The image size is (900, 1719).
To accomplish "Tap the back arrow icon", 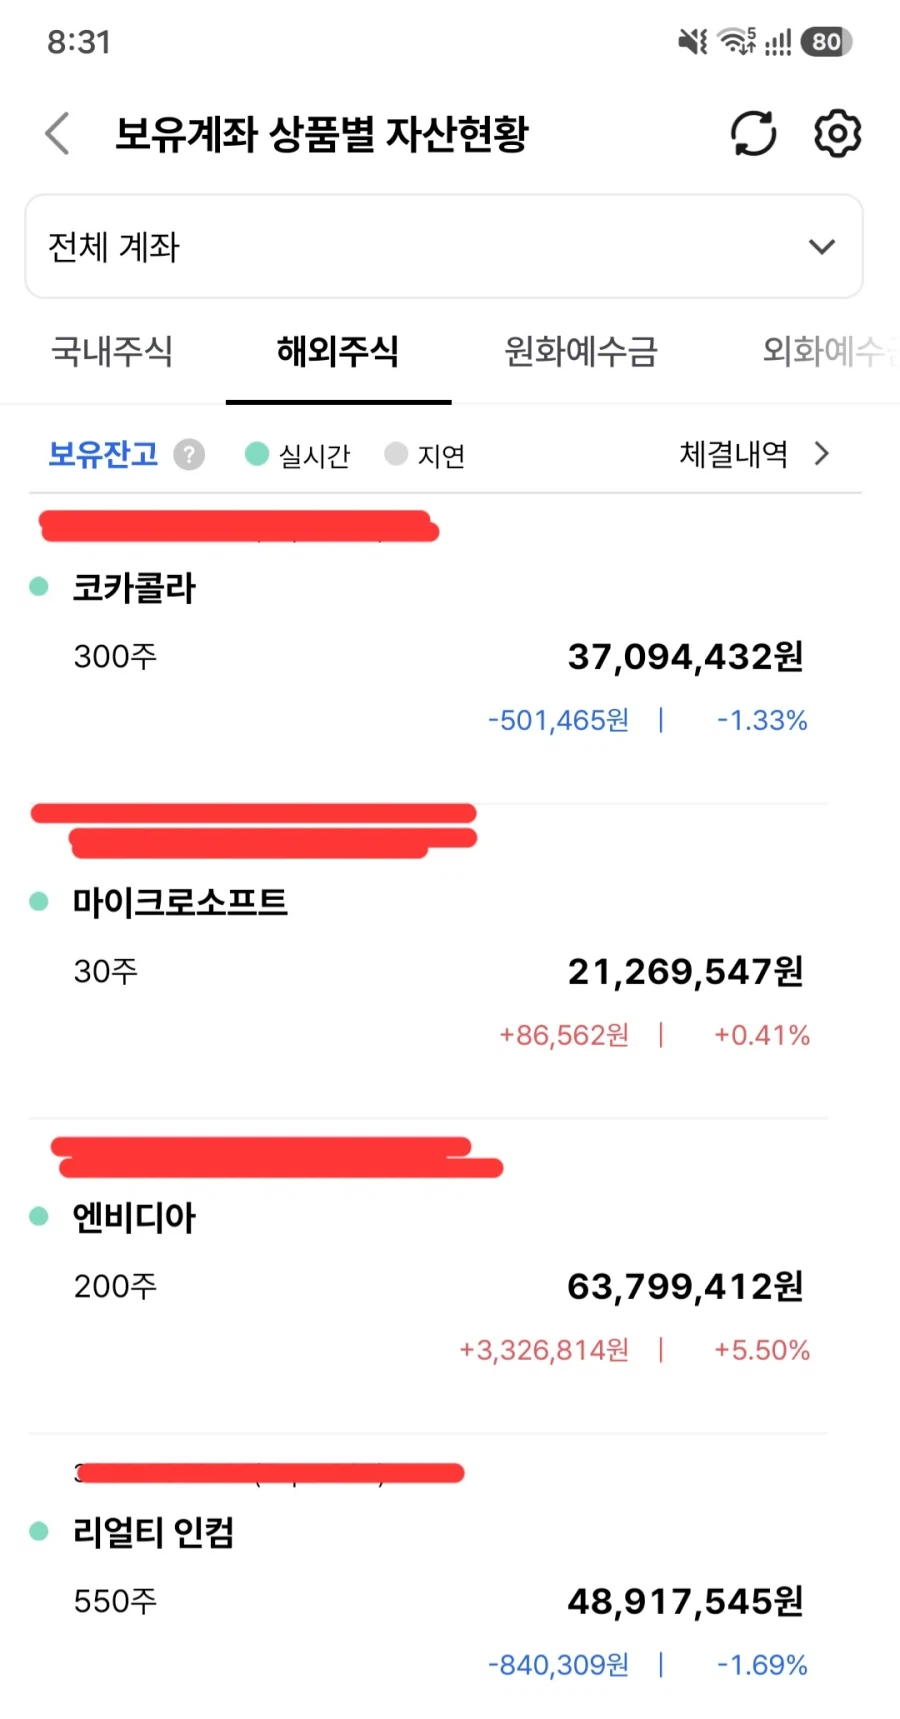I will click(58, 133).
